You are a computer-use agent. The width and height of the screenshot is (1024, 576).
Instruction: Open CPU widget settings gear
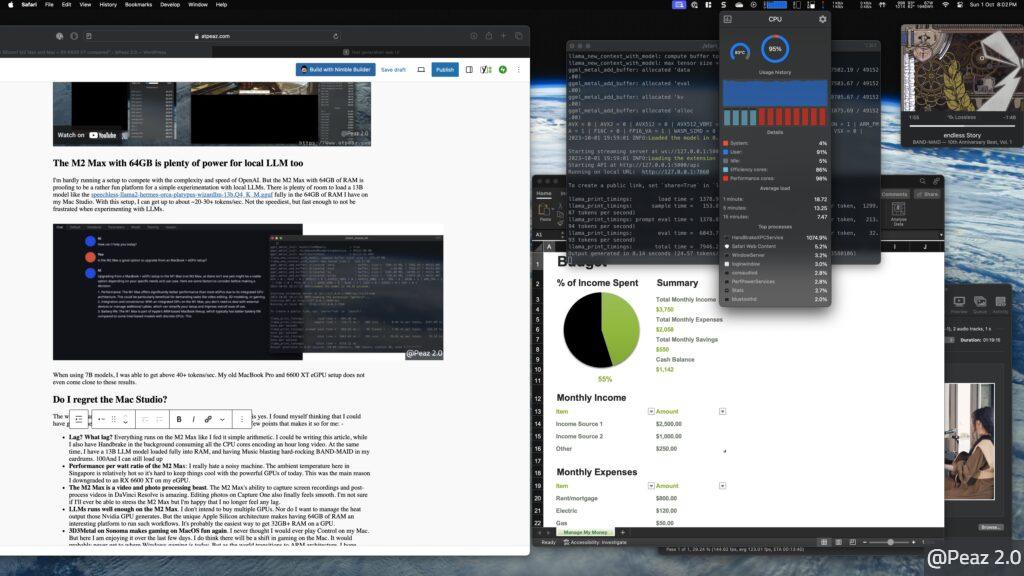point(822,19)
